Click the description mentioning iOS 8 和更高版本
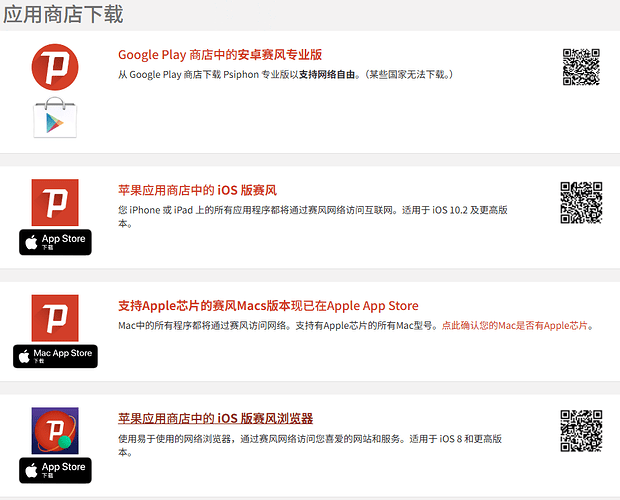The width and height of the screenshot is (620, 500). (x=310, y=445)
